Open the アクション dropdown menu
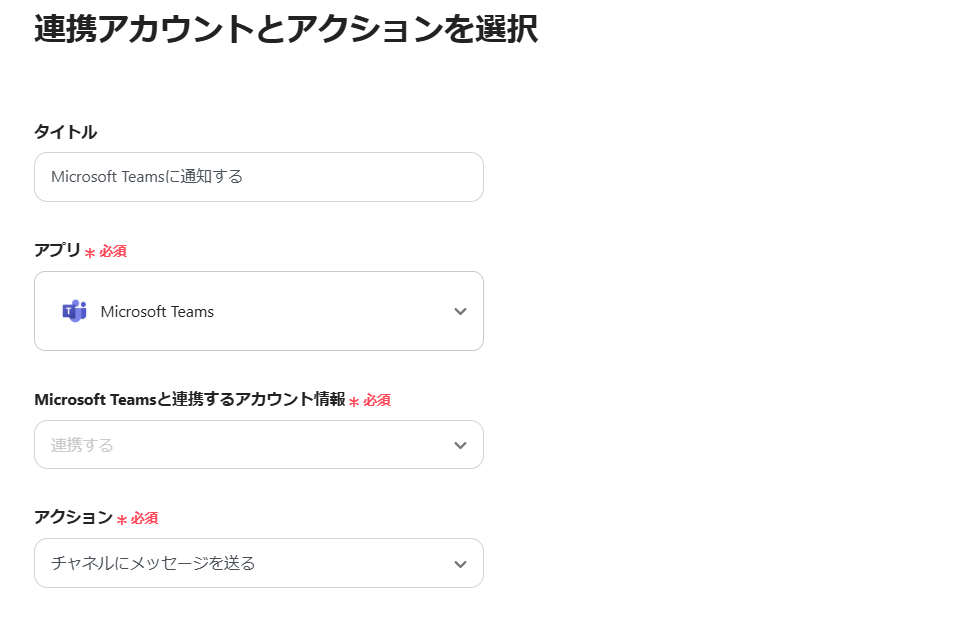Screen dimensions: 958x622 tap(258, 563)
